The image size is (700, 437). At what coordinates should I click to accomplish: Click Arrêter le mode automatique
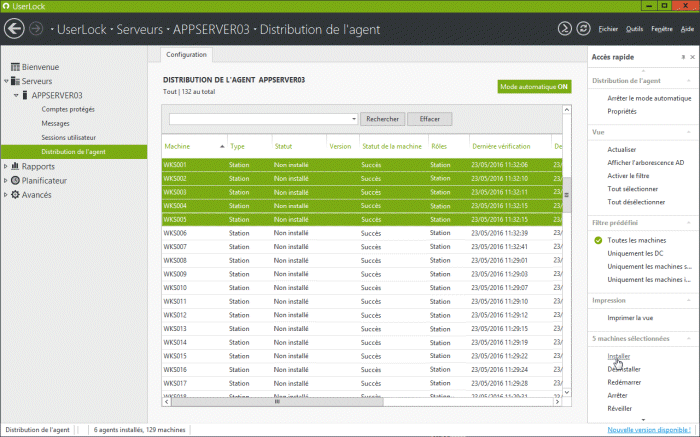pos(649,98)
